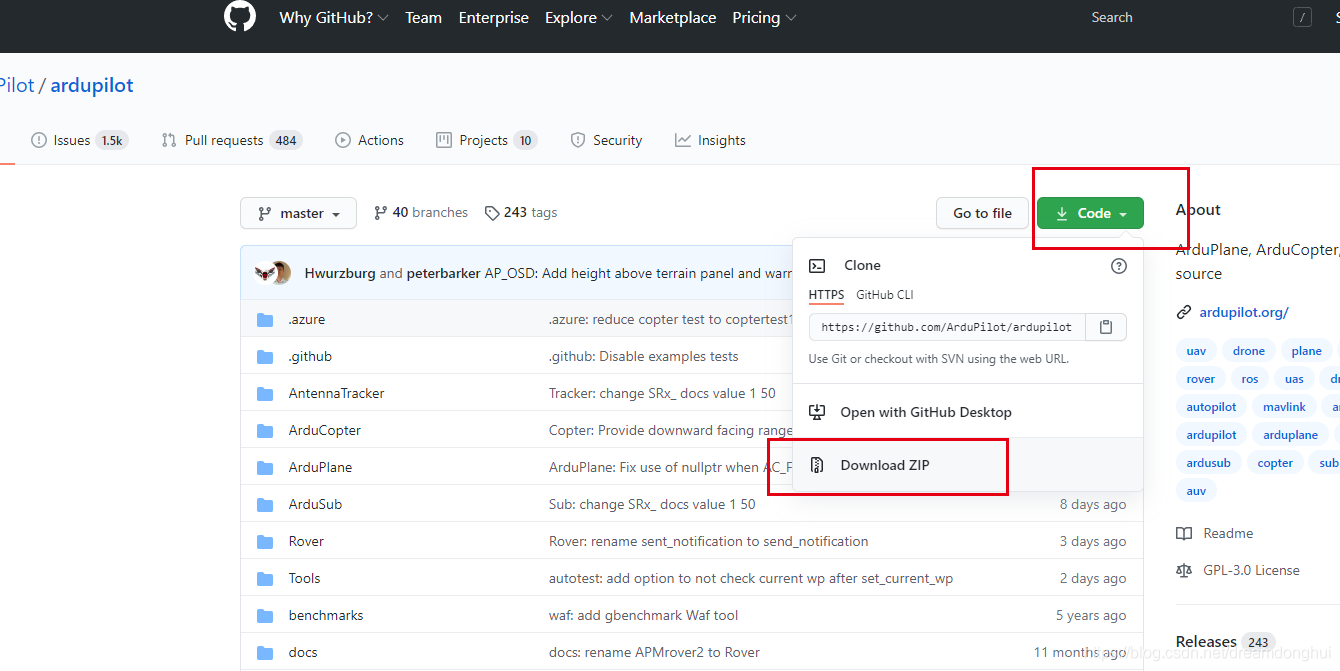Image resolution: width=1340 pixels, height=671 pixels.
Task: Click the zip file icon beside Download ZIP
Action: pos(817,465)
